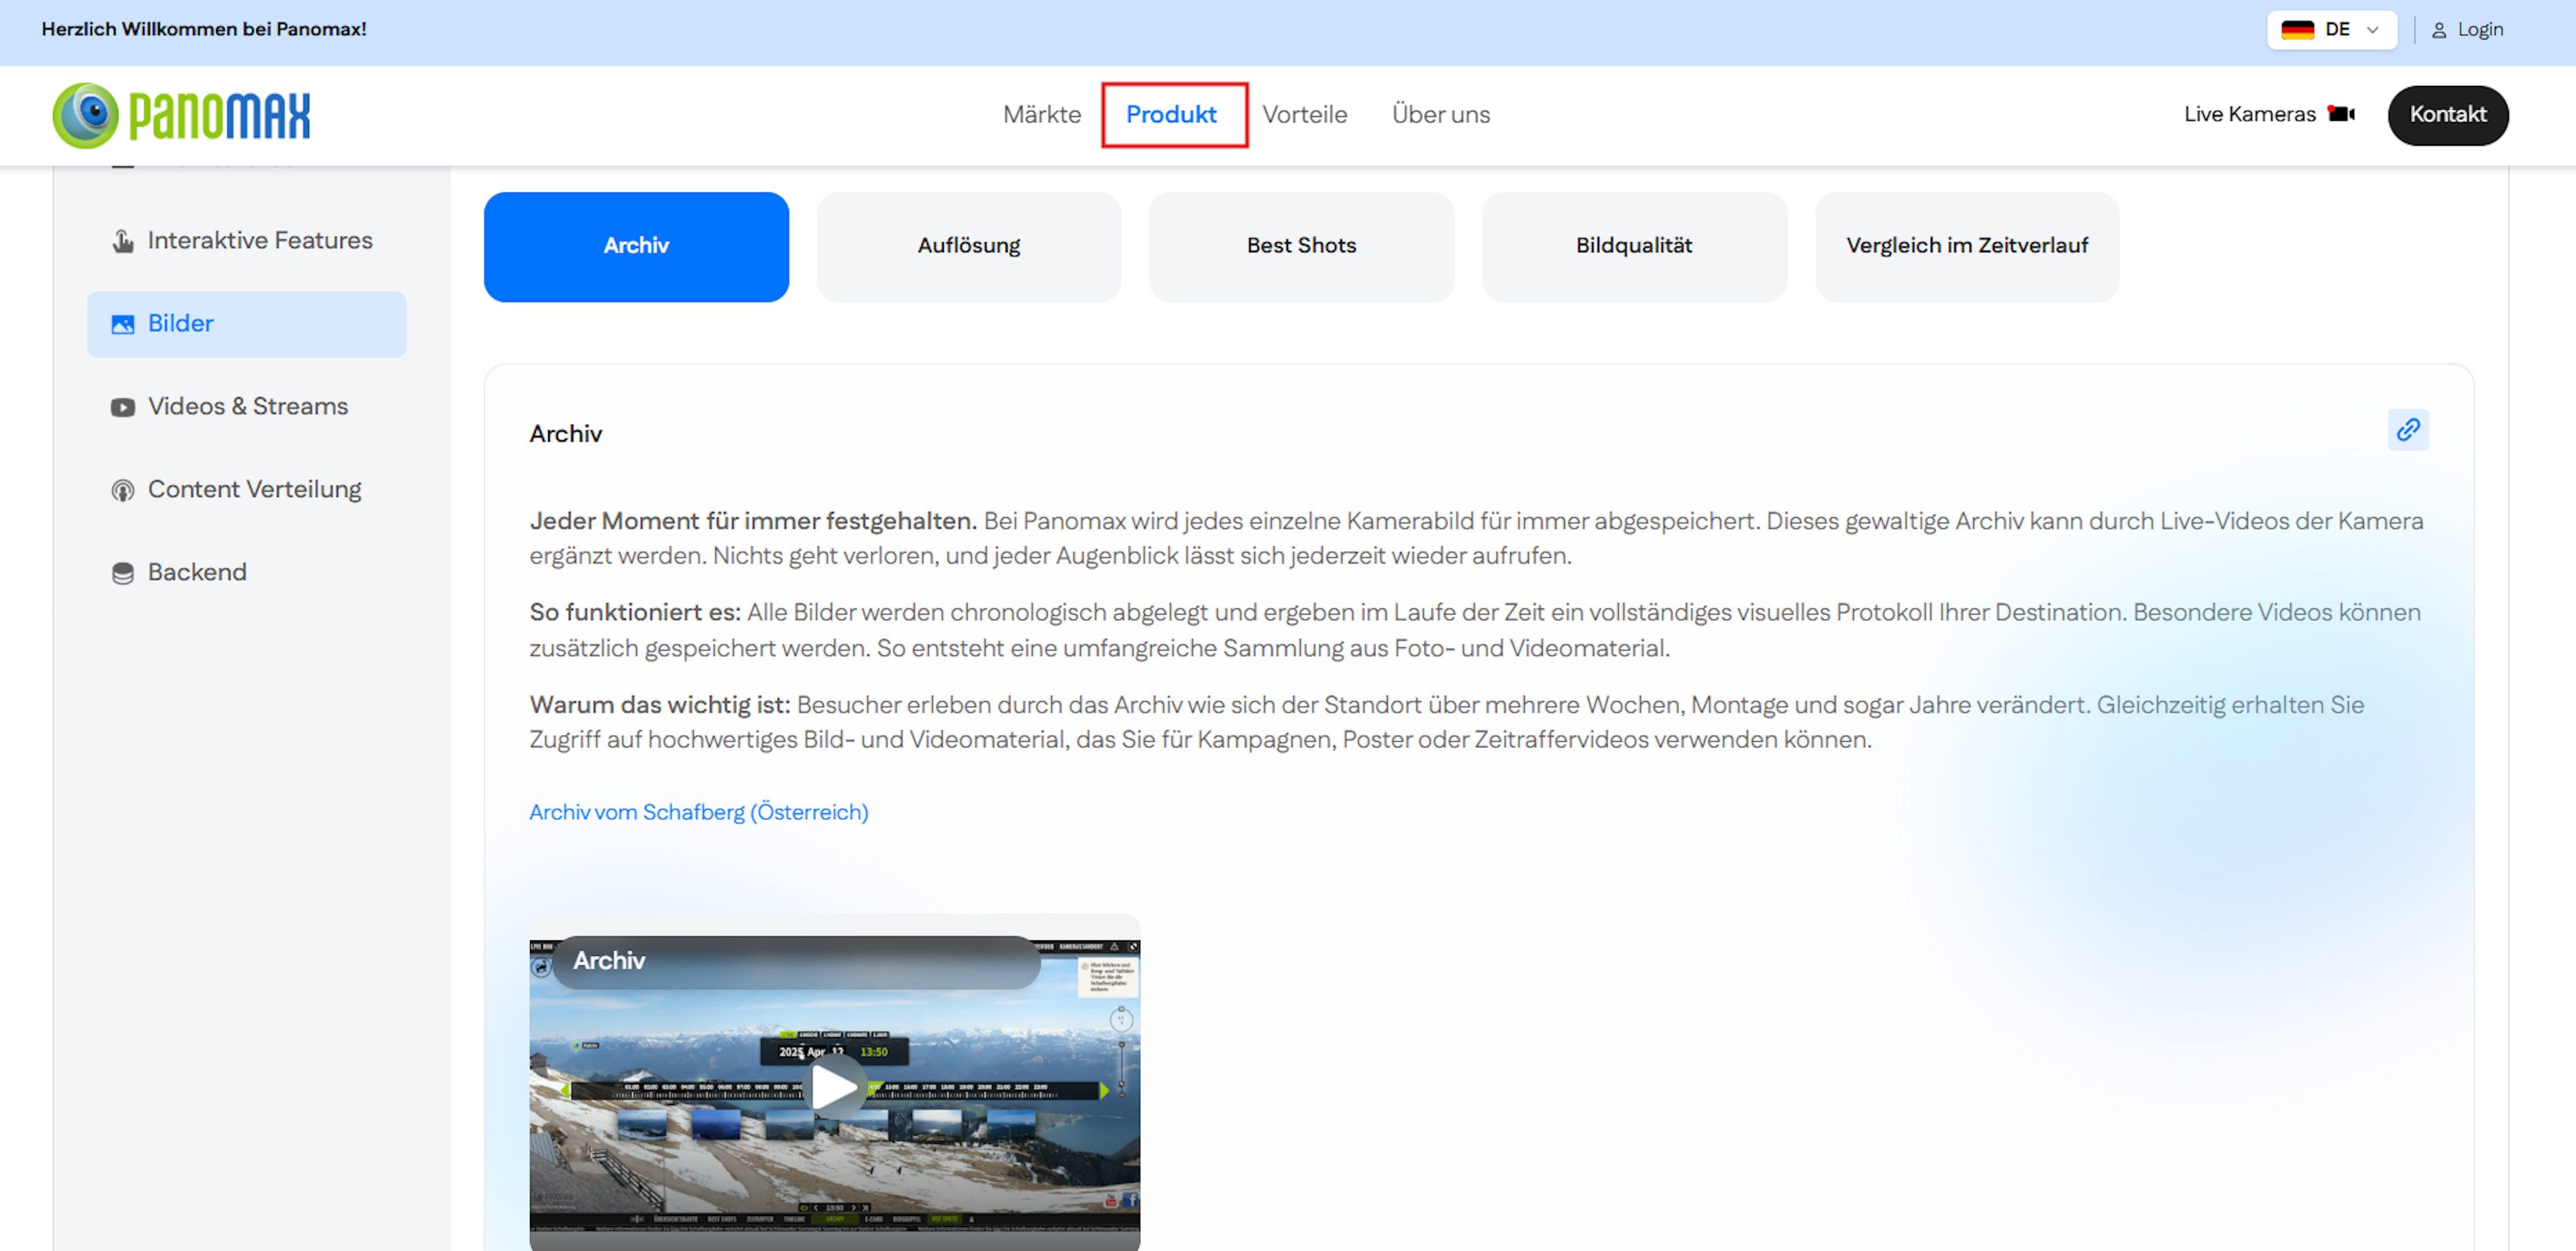Click the Panomax logo icon

[x=86, y=115]
